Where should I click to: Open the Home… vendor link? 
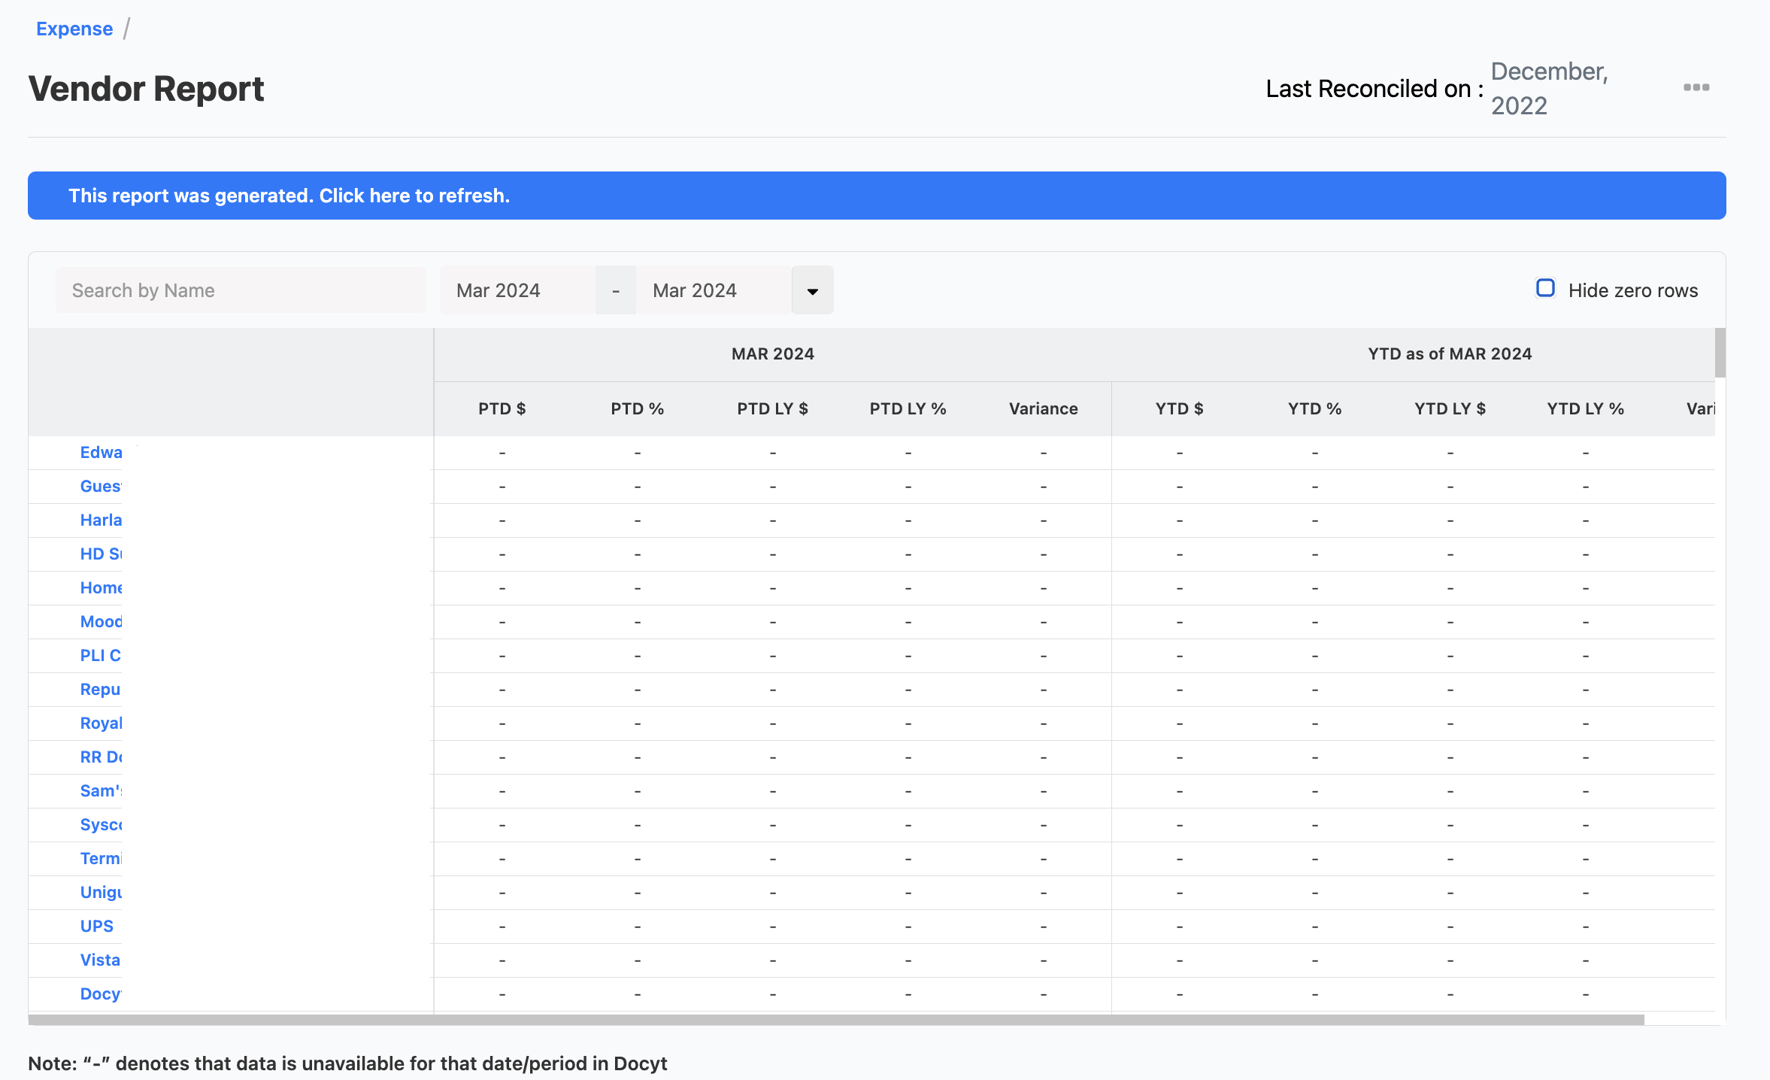click(x=101, y=588)
